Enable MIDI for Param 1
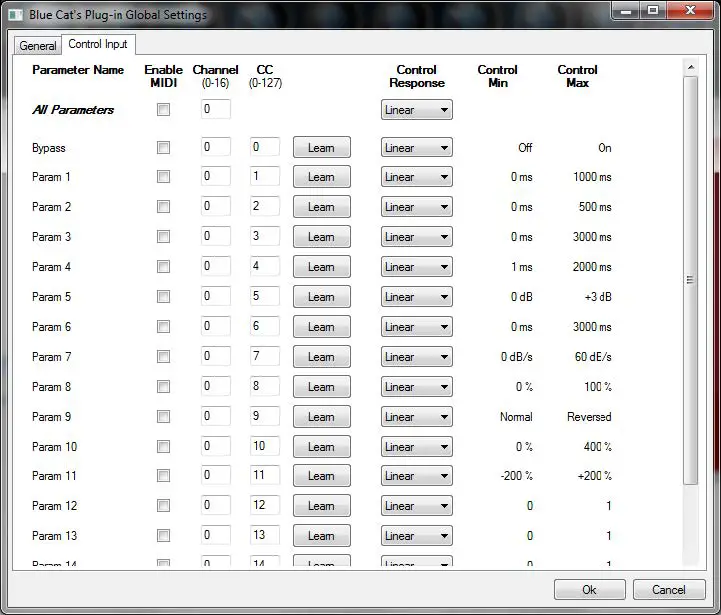721x615 pixels. click(x=163, y=177)
